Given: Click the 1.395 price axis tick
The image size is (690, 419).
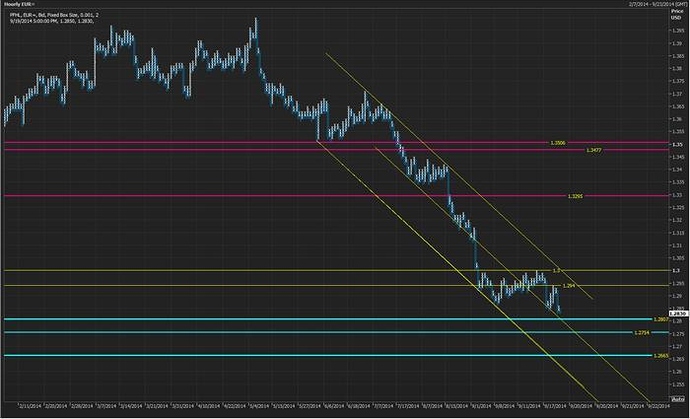Looking at the screenshot, I should coord(678,30).
